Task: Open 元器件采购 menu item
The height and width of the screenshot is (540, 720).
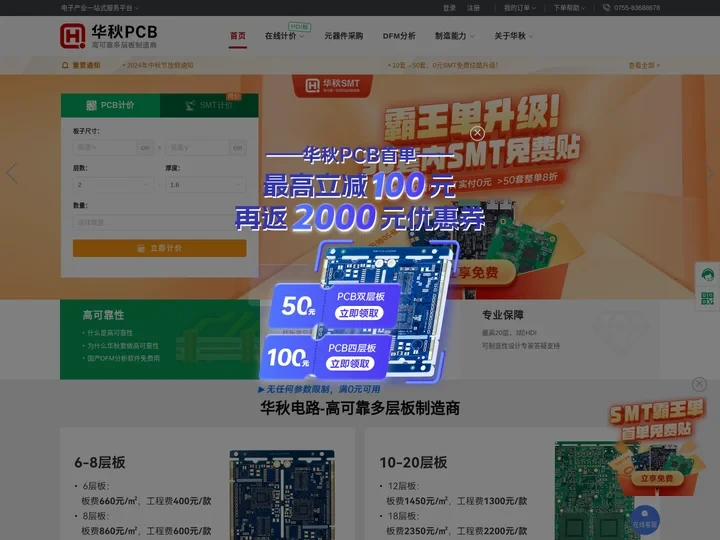Action: pos(343,36)
